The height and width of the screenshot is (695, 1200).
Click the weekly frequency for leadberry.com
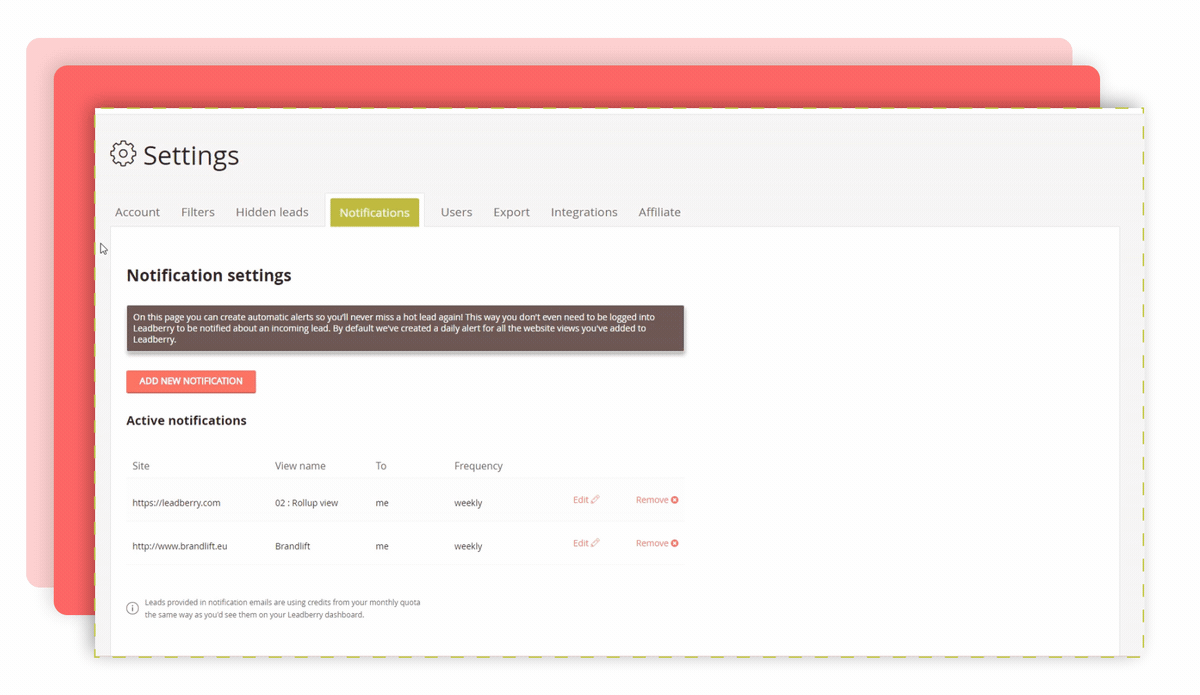tap(468, 503)
